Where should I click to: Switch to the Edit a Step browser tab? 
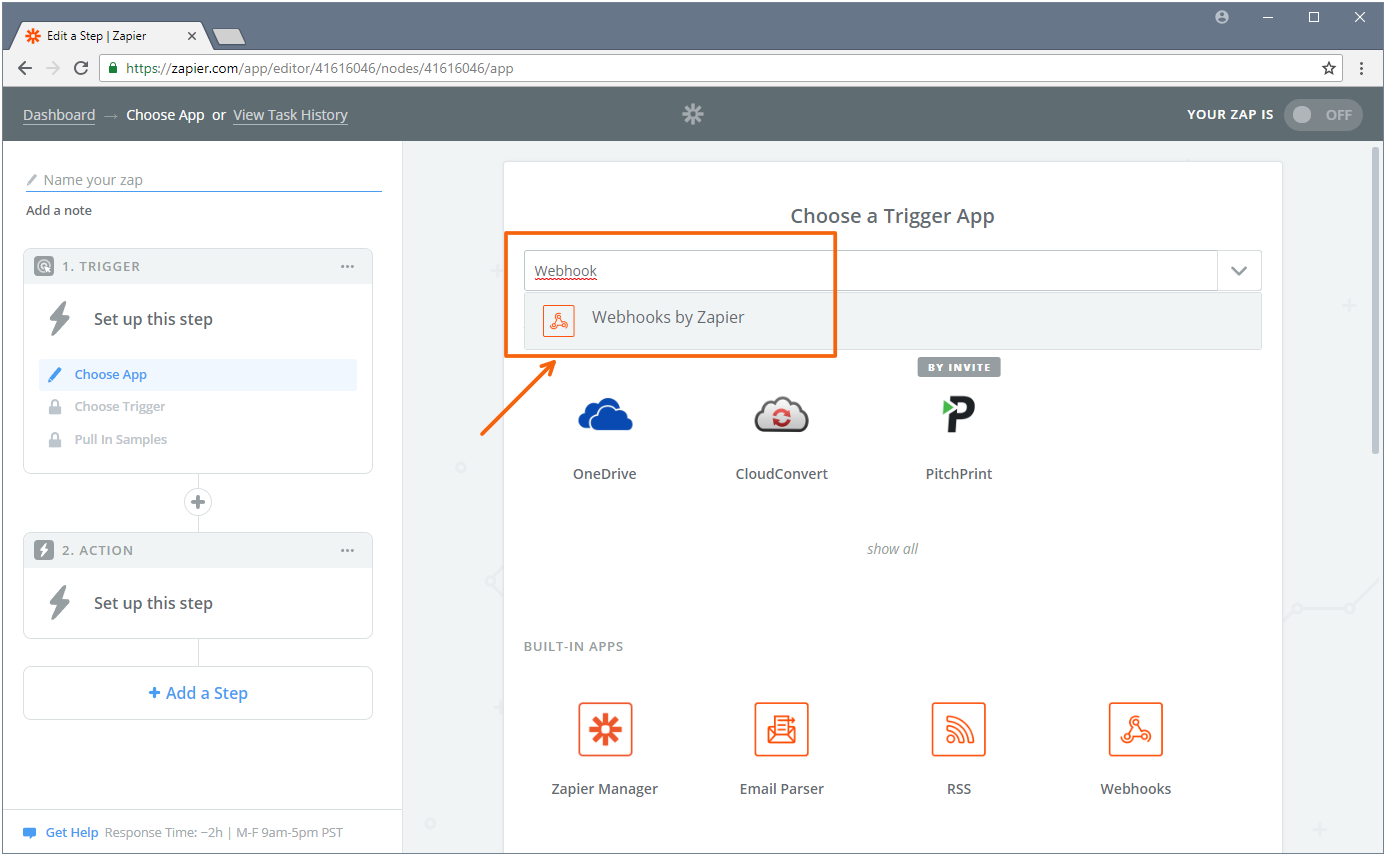click(110, 36)
